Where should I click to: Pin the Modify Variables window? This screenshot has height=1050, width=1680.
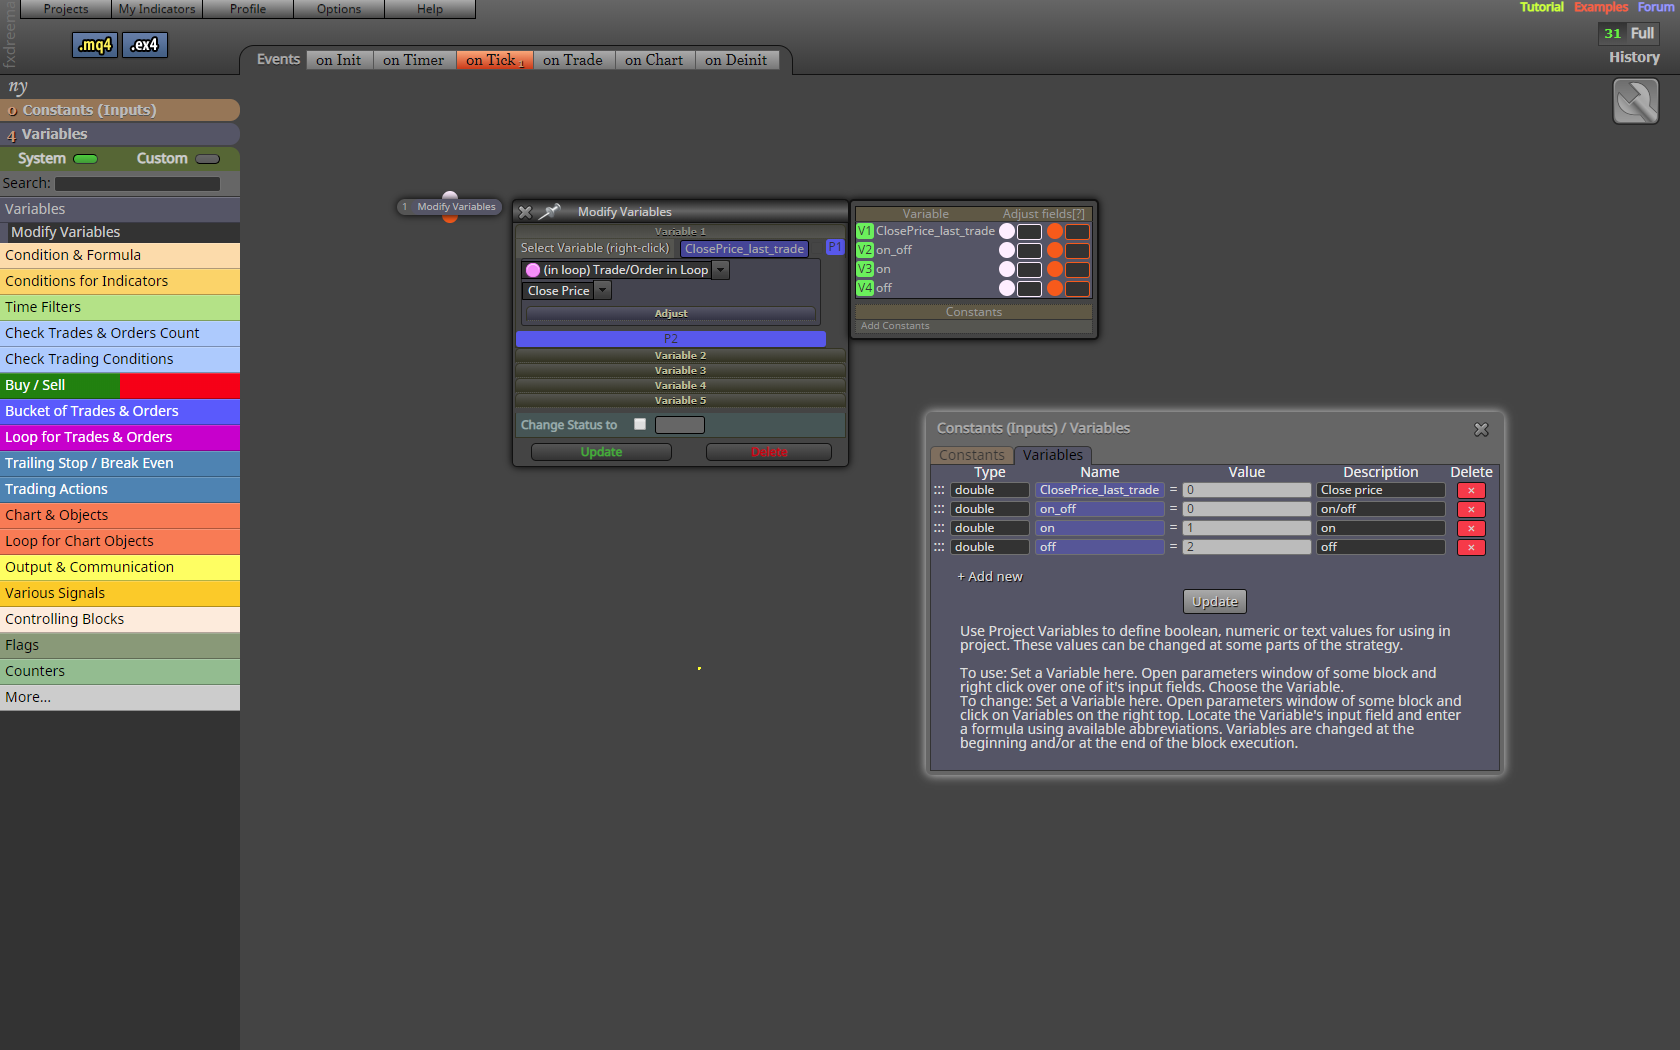point(549,212)
